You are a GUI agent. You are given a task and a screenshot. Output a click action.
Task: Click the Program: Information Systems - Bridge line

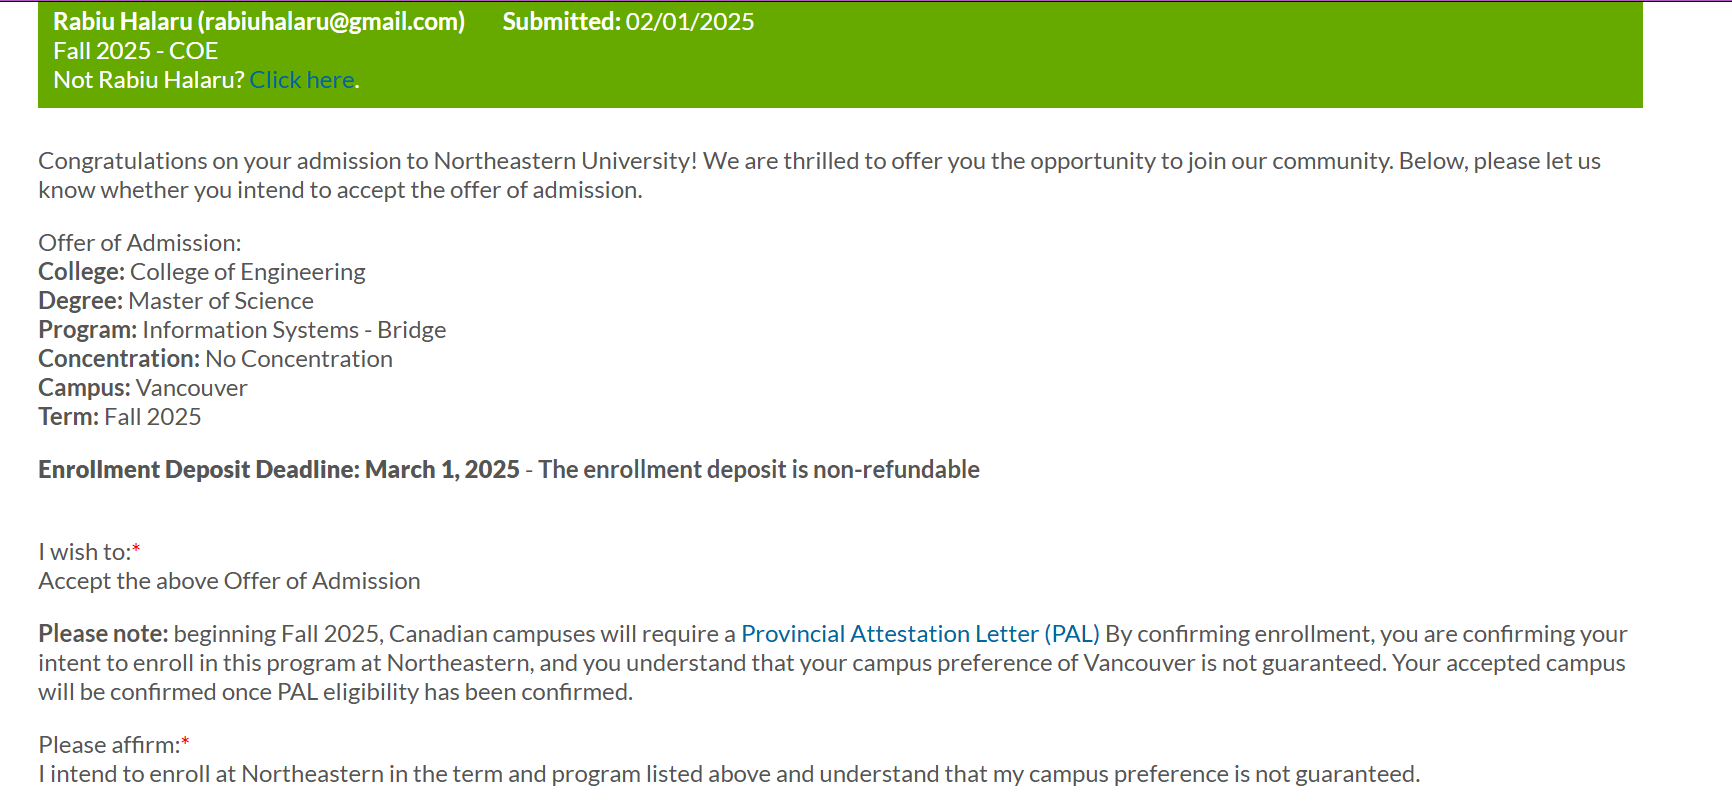242,330
